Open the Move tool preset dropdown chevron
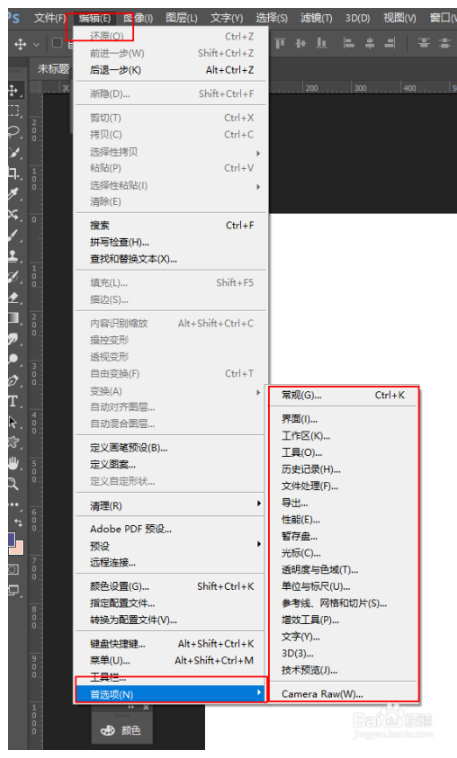This screenshot has height=758, width=457. 36,44
